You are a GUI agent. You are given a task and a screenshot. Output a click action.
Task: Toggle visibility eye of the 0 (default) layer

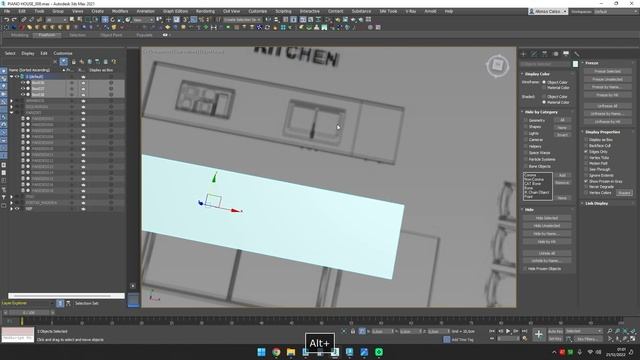pos(17,76)
